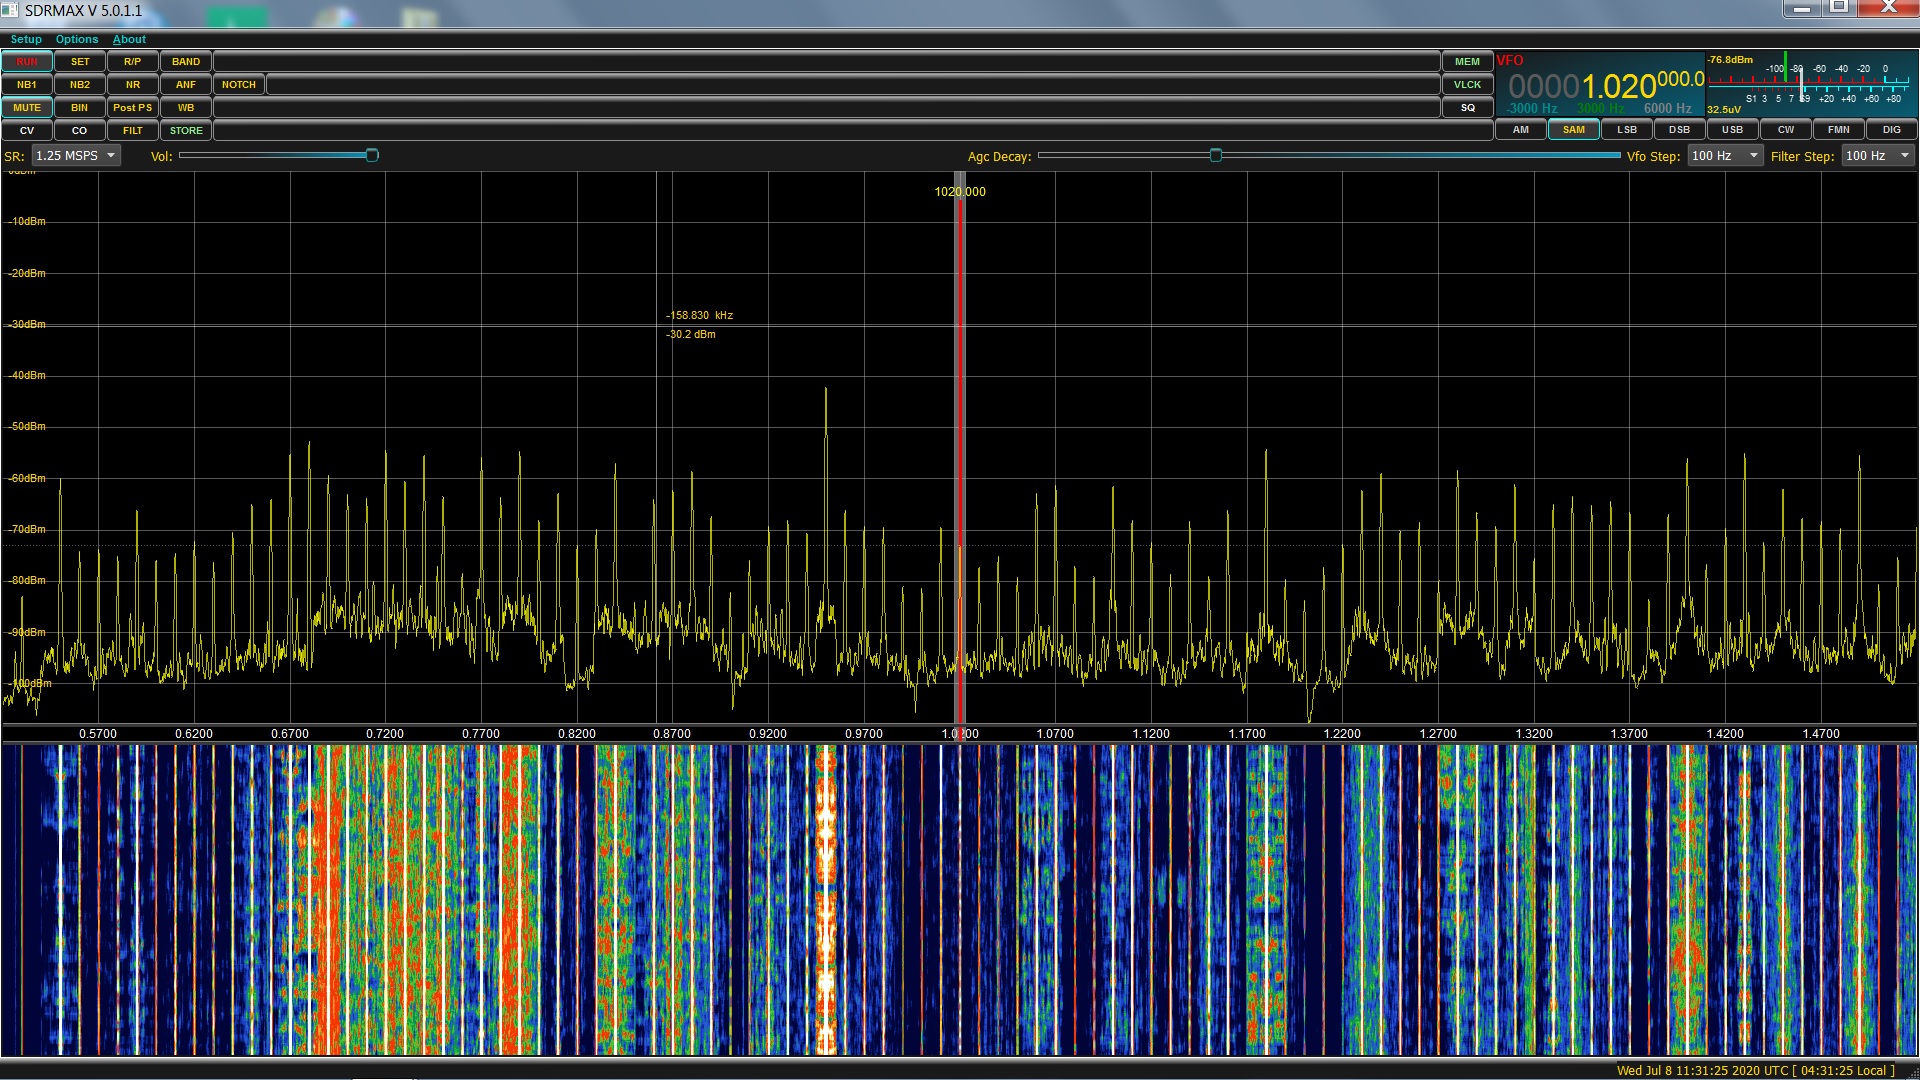
Task: Click the 1020.000 frequency marker in spectrum
Action: [x=960, y=192]
